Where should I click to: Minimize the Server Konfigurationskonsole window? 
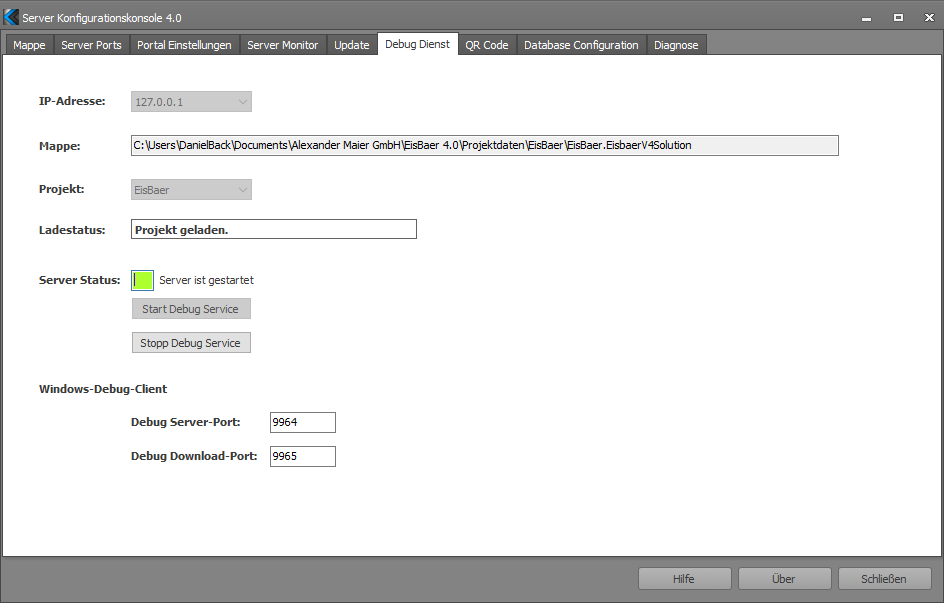point(866,18)
